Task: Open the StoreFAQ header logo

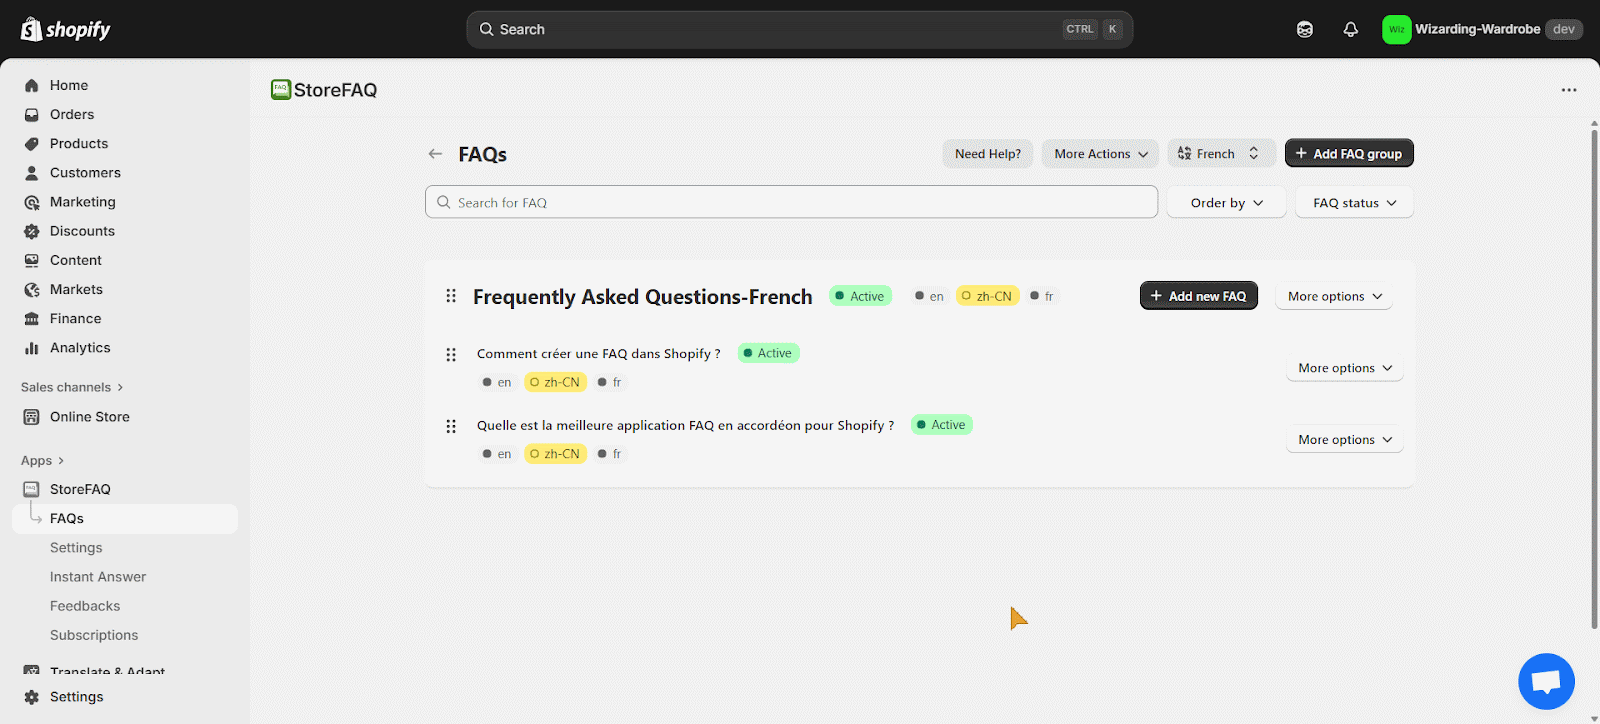Action: point(281,89)
